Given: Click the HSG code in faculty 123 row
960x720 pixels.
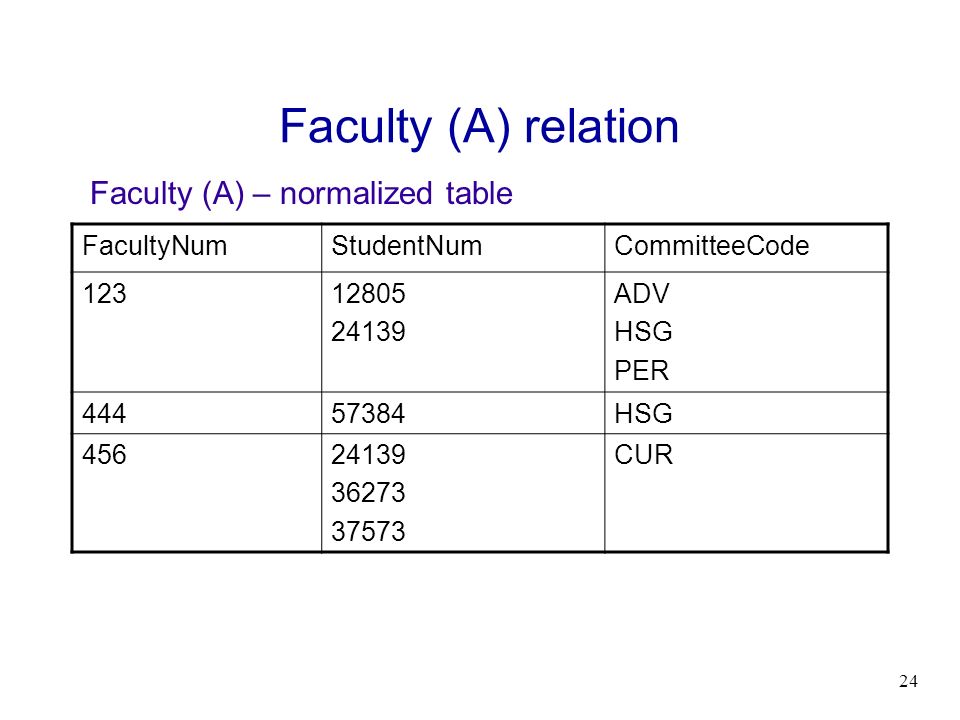Looking at the screenshot, I should [643, 332].
